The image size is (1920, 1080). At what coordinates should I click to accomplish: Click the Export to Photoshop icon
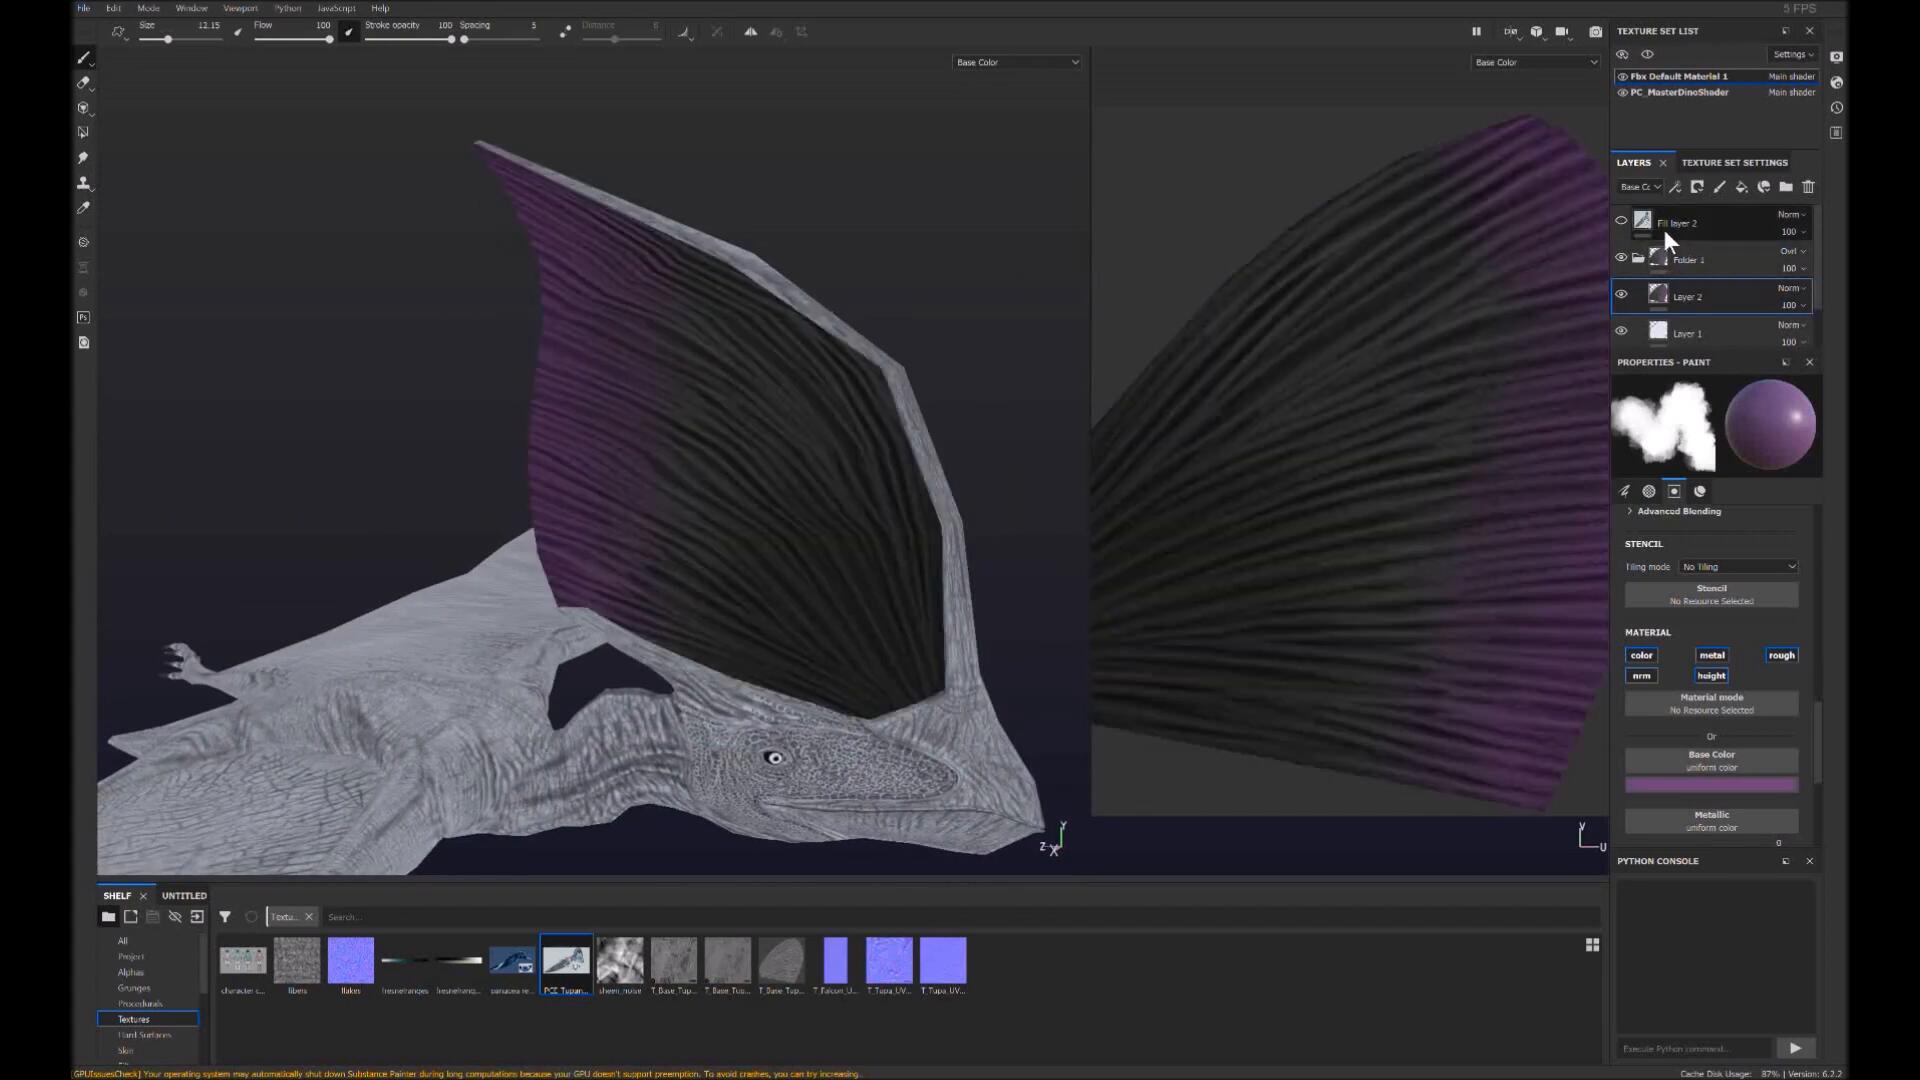pyautogui.click(x=84, y=317)
